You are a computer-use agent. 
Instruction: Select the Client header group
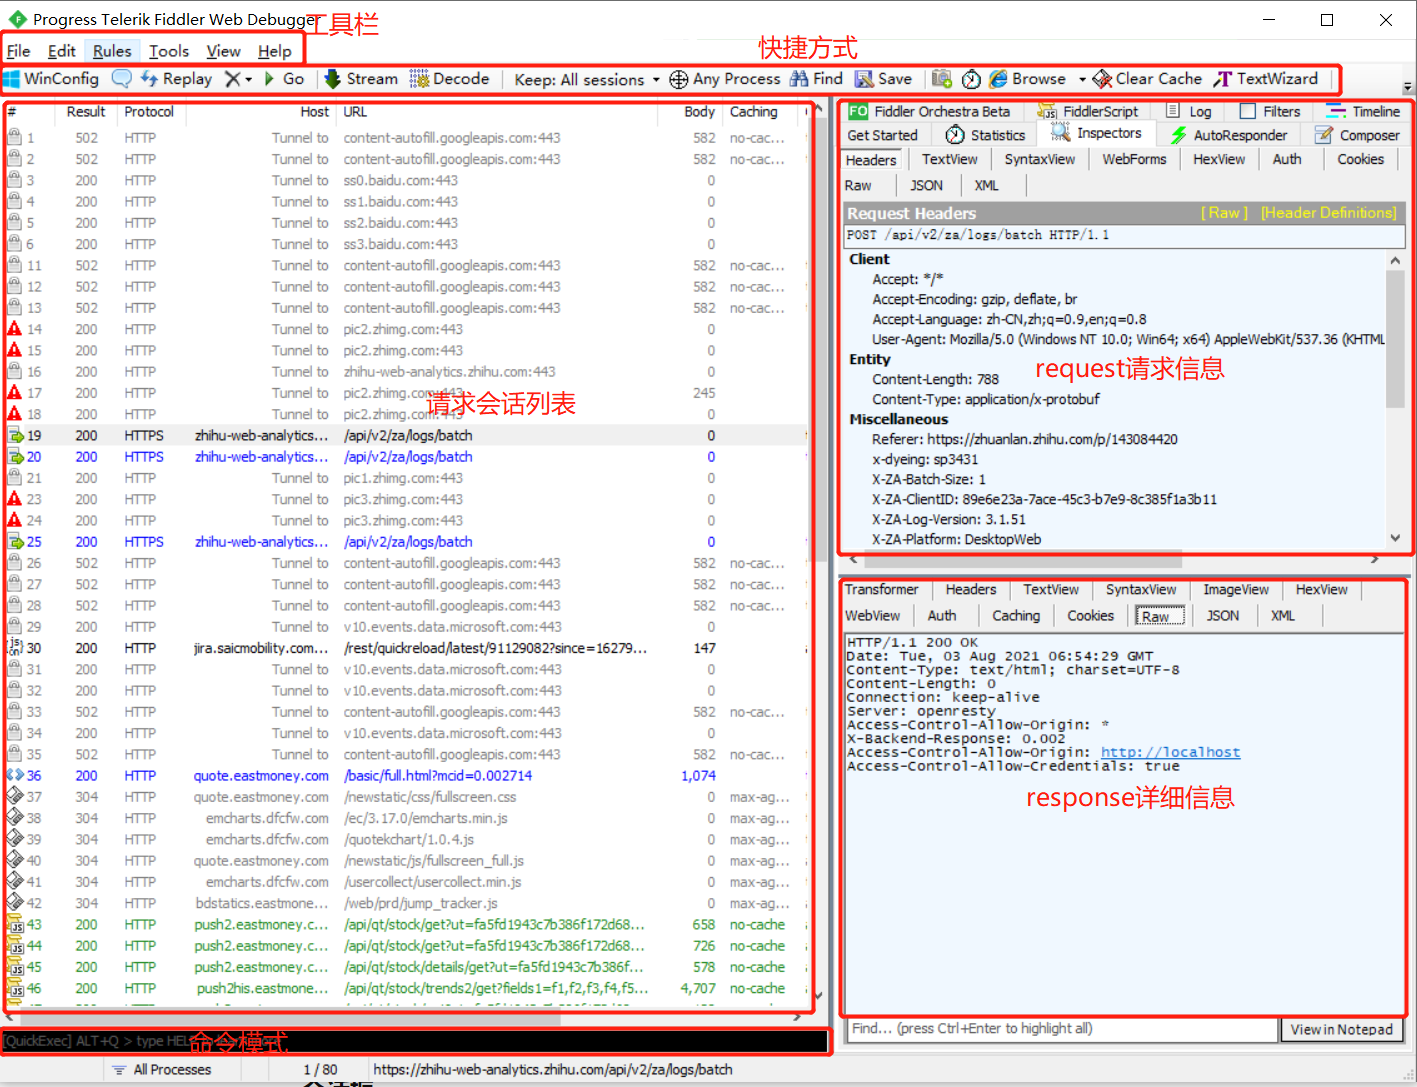869,259
